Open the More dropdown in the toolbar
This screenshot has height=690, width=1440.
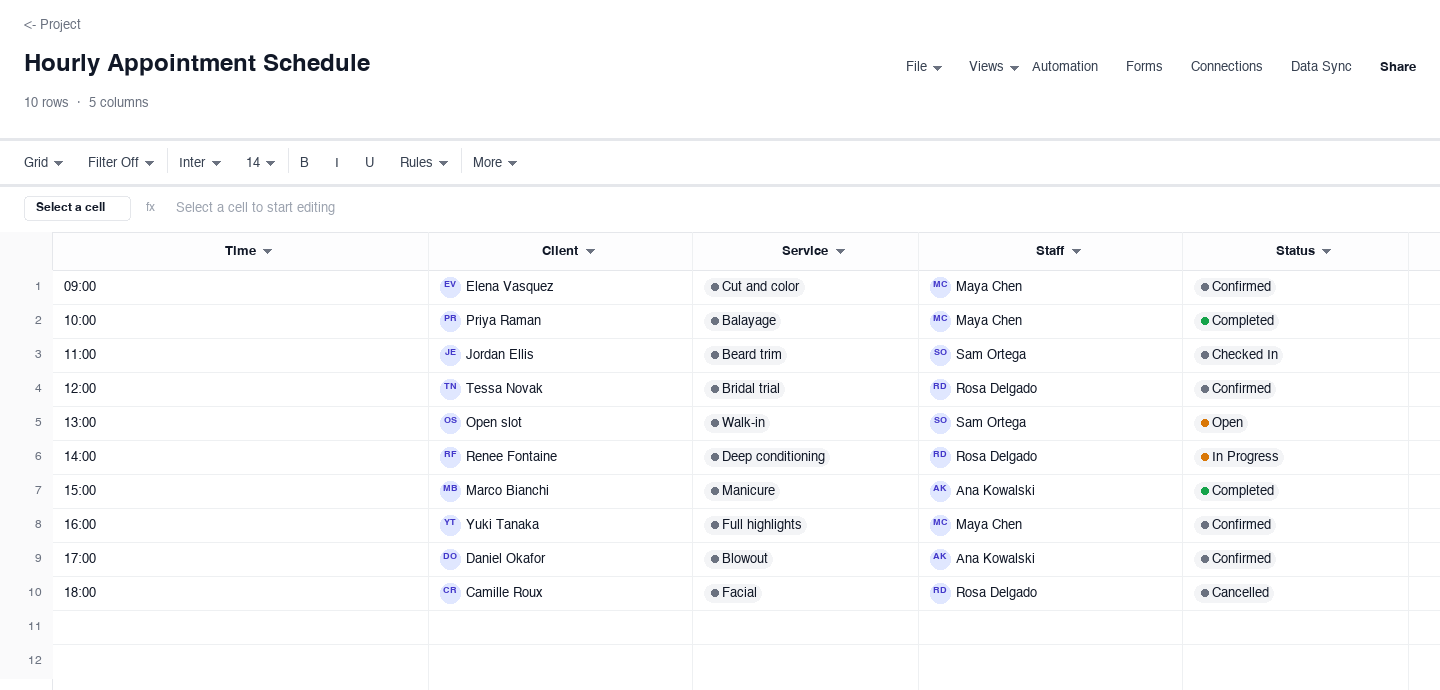495,162
